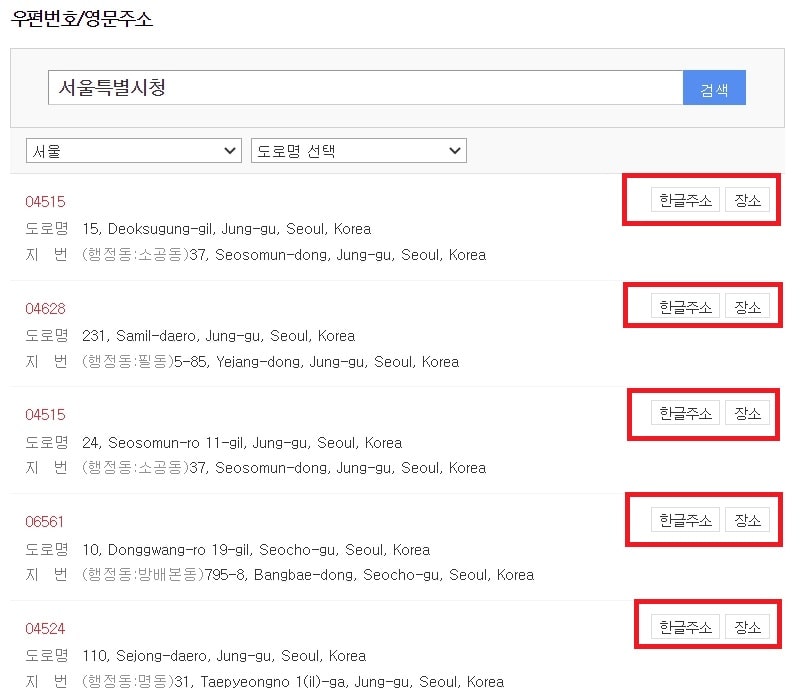Open the 서울 region dropdown
Screen dimensions: 807x700
pyautogui.click(x=134, y=150)
